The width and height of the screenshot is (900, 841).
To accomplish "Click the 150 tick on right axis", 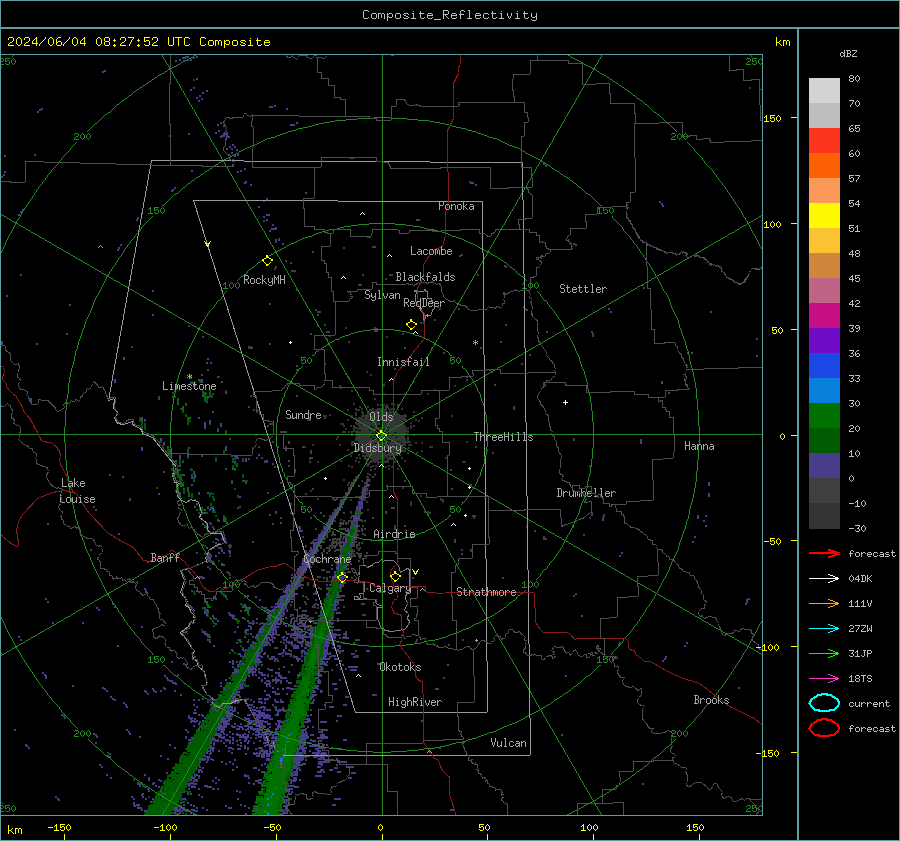I will [773, 118].
